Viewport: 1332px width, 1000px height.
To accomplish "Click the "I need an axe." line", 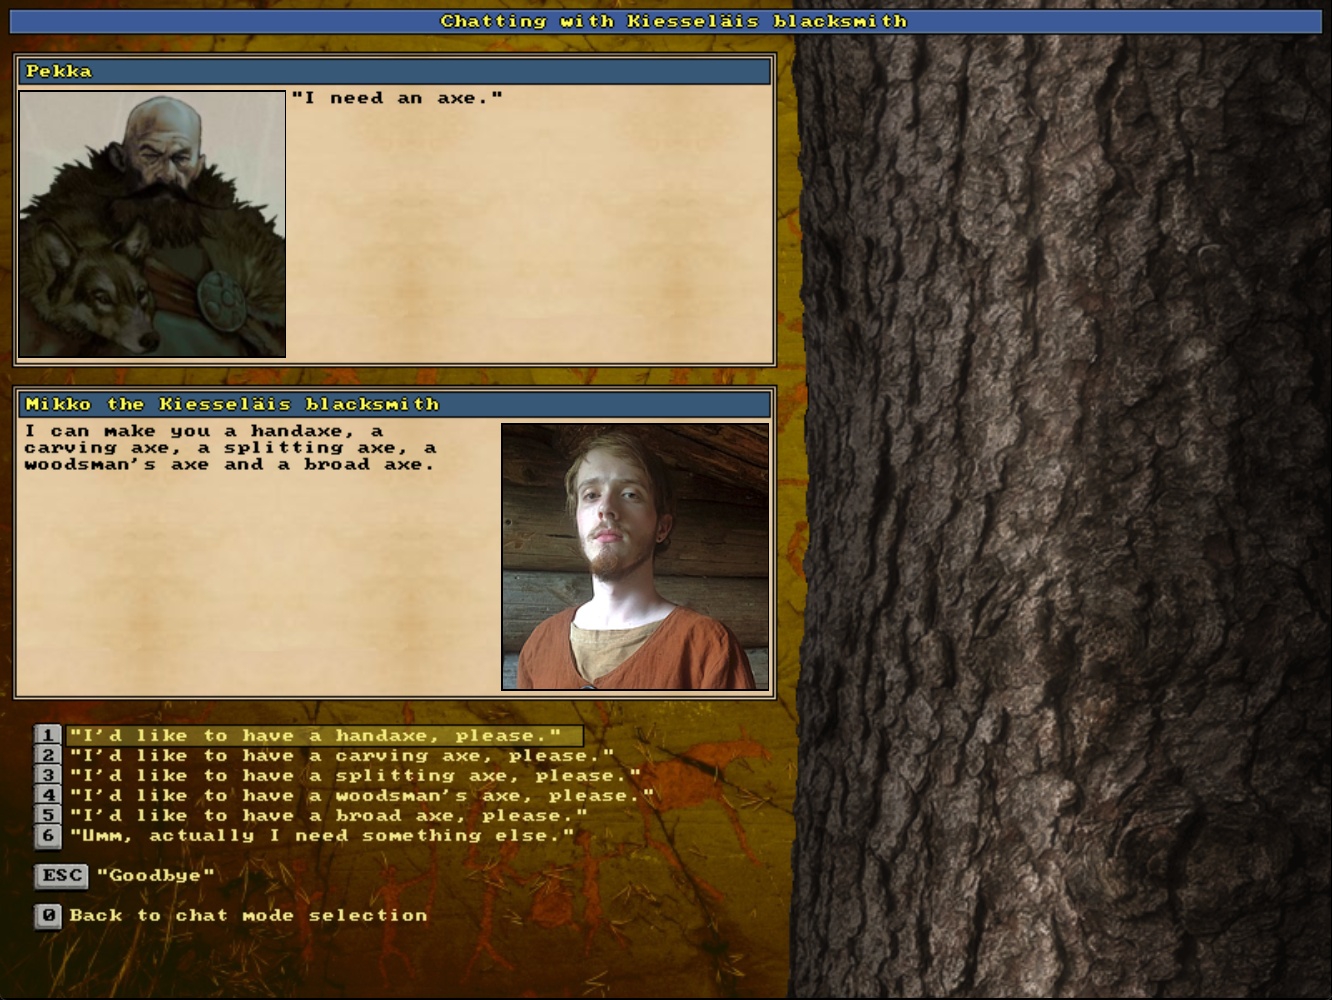I will (x=397, y=98).
